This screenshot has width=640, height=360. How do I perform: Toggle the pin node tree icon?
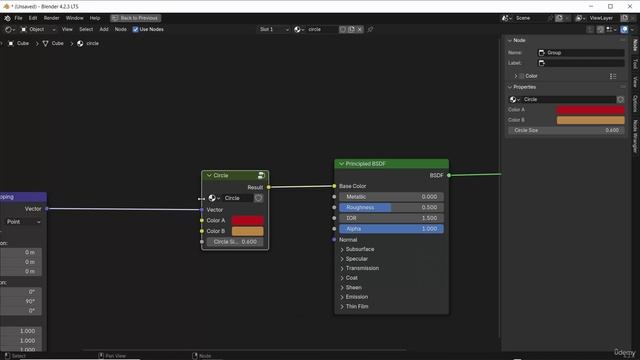[x=370, y=29]
